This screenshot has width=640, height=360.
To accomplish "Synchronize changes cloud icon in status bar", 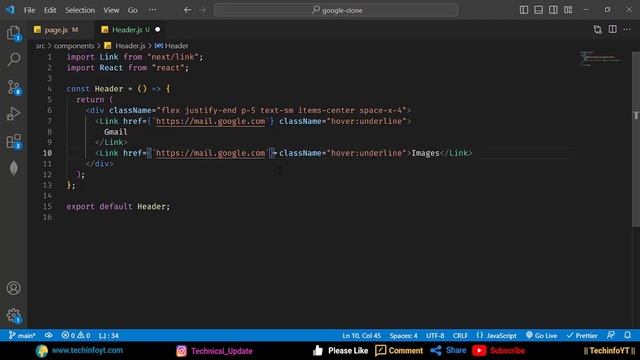I will [x=49, y=336].
